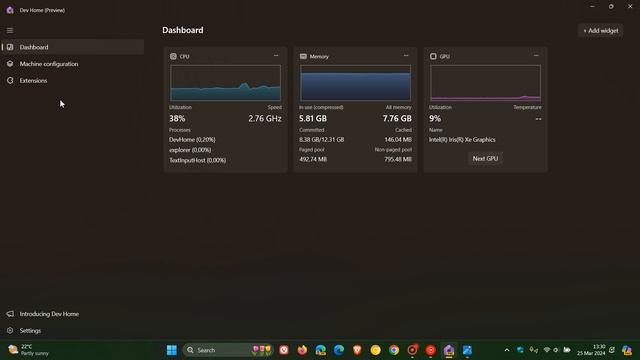Open the Windows Start menu
This screenshot has height=360, width=640.
pyautogui.click(x=172, y=350)
